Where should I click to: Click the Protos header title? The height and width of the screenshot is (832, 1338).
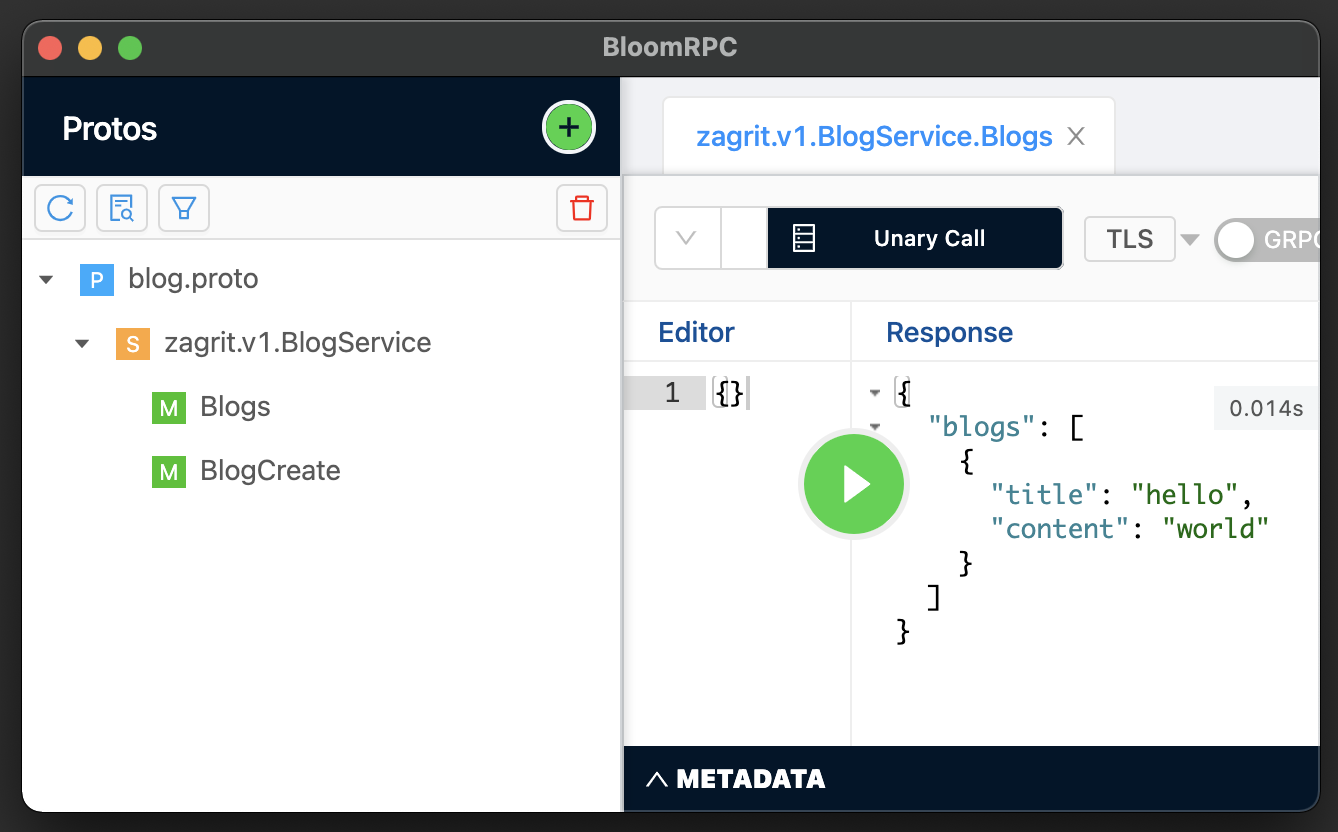point(110,128)
